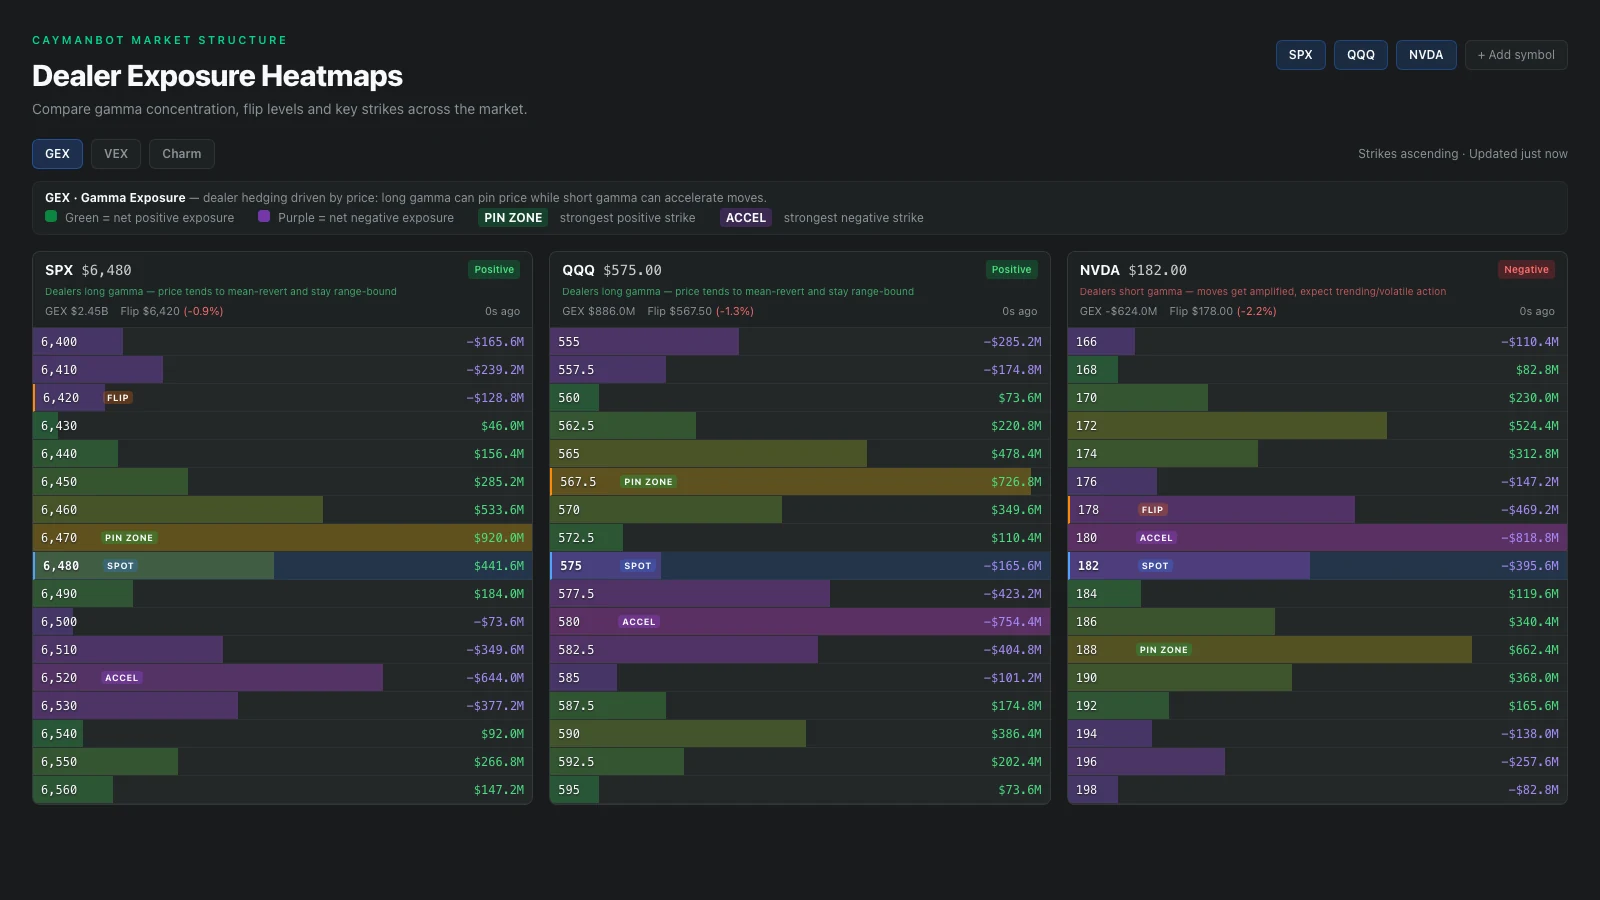Select the QQQ 582.5 strike label
This screenshot has height=900, width=1600.
tap(576, 650)
